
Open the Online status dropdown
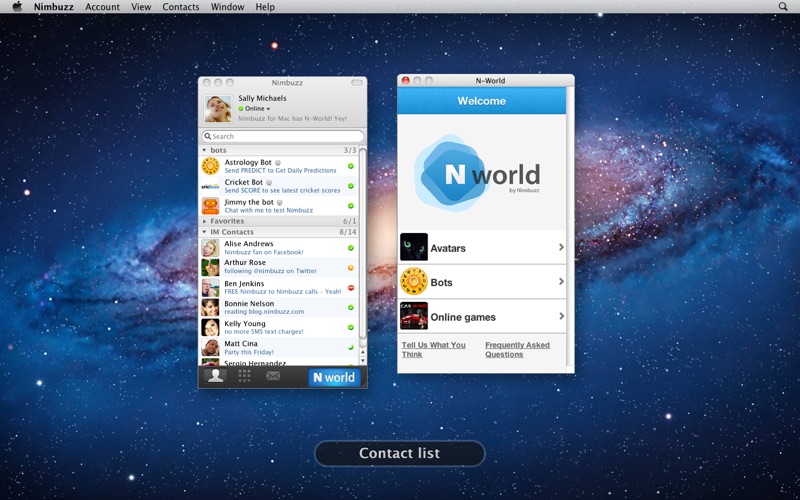click(254, 109)
